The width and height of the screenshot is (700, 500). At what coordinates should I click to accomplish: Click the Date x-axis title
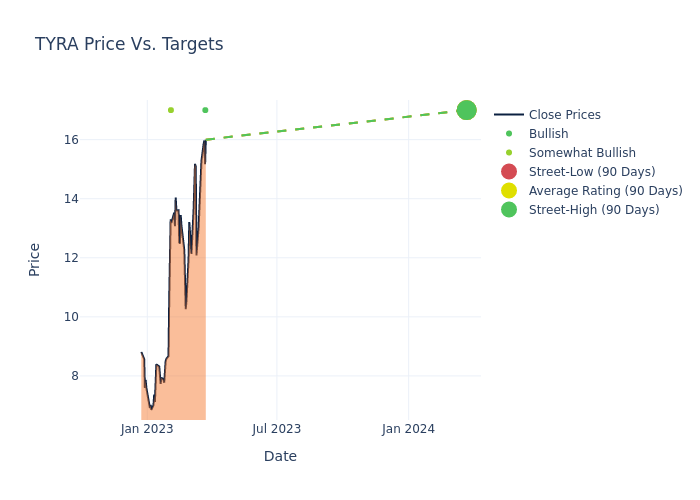tap(280, 456)
